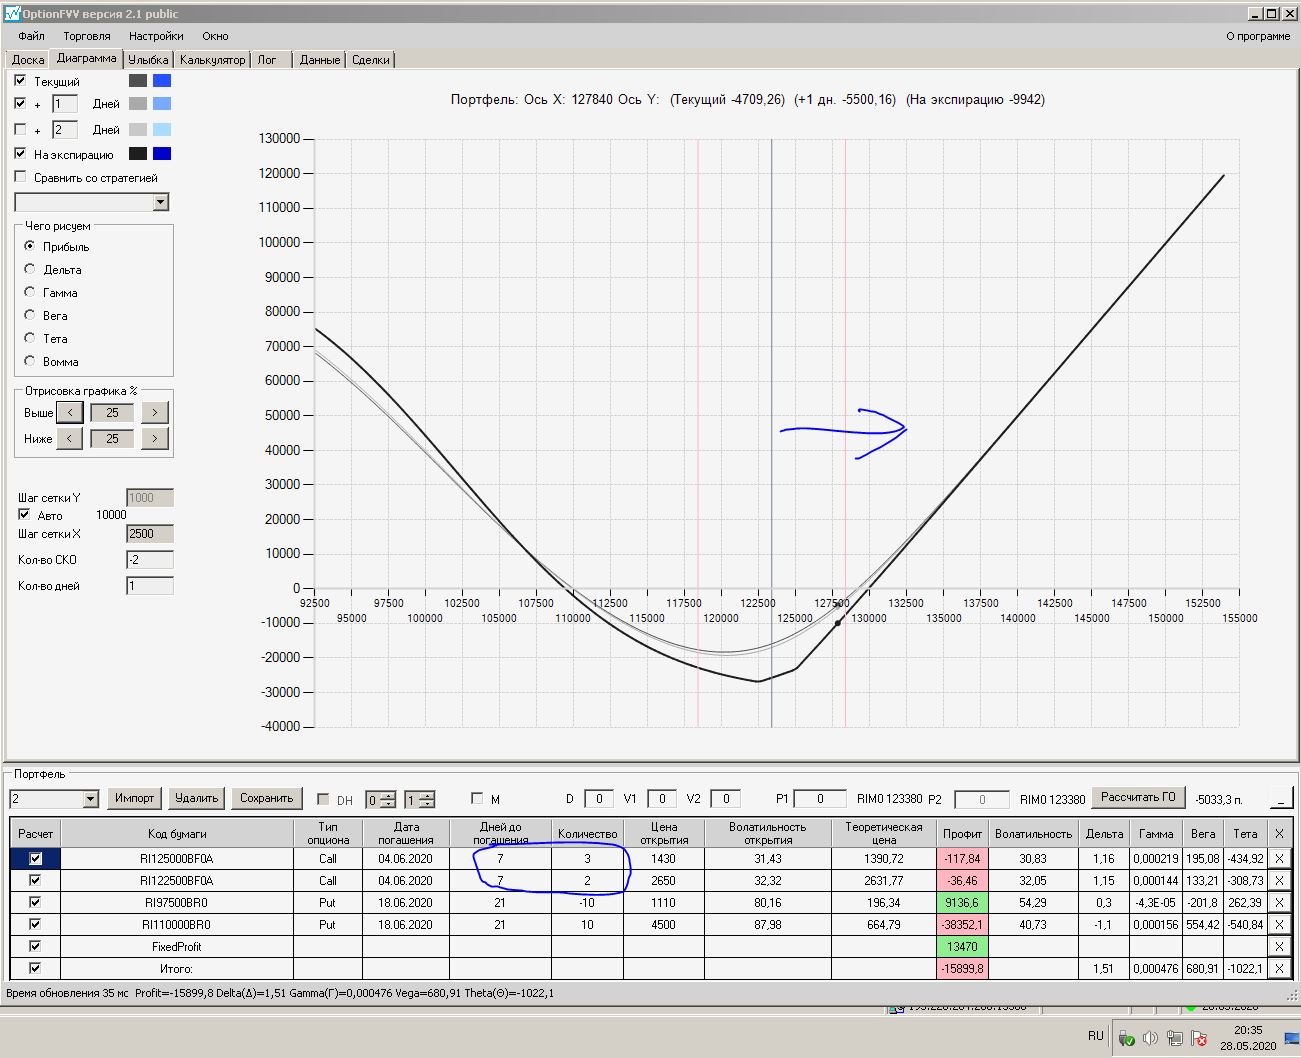1301x1058 pixels.
Task: Click the OptionFVV application icon in title bar
Action: pos(12,14)
